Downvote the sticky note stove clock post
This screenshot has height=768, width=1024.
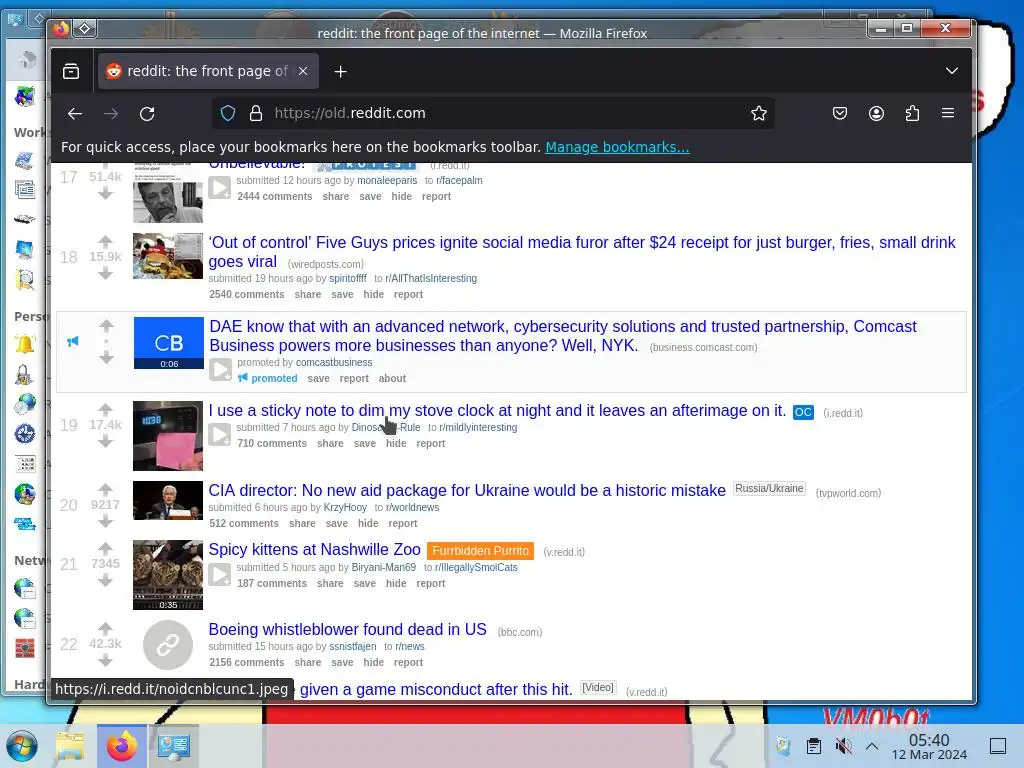(x=105, y=442)
